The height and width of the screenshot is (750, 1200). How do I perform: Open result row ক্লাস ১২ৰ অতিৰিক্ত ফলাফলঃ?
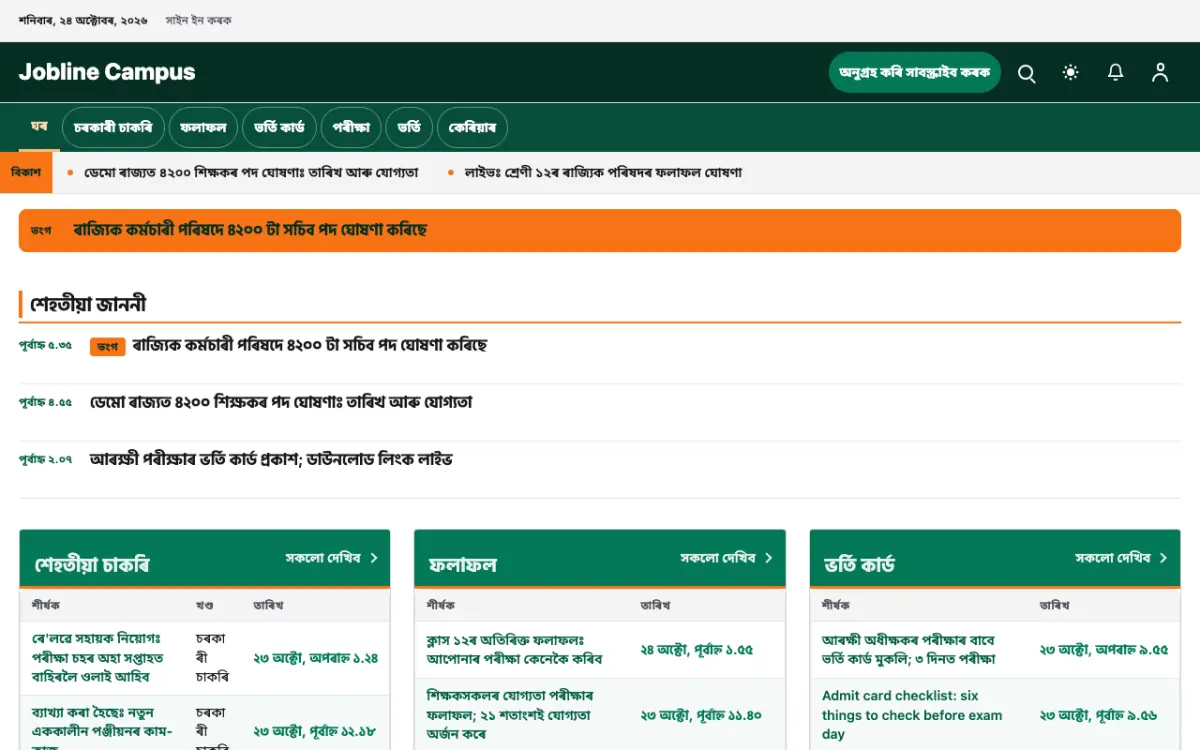click(x=515, y=649)
